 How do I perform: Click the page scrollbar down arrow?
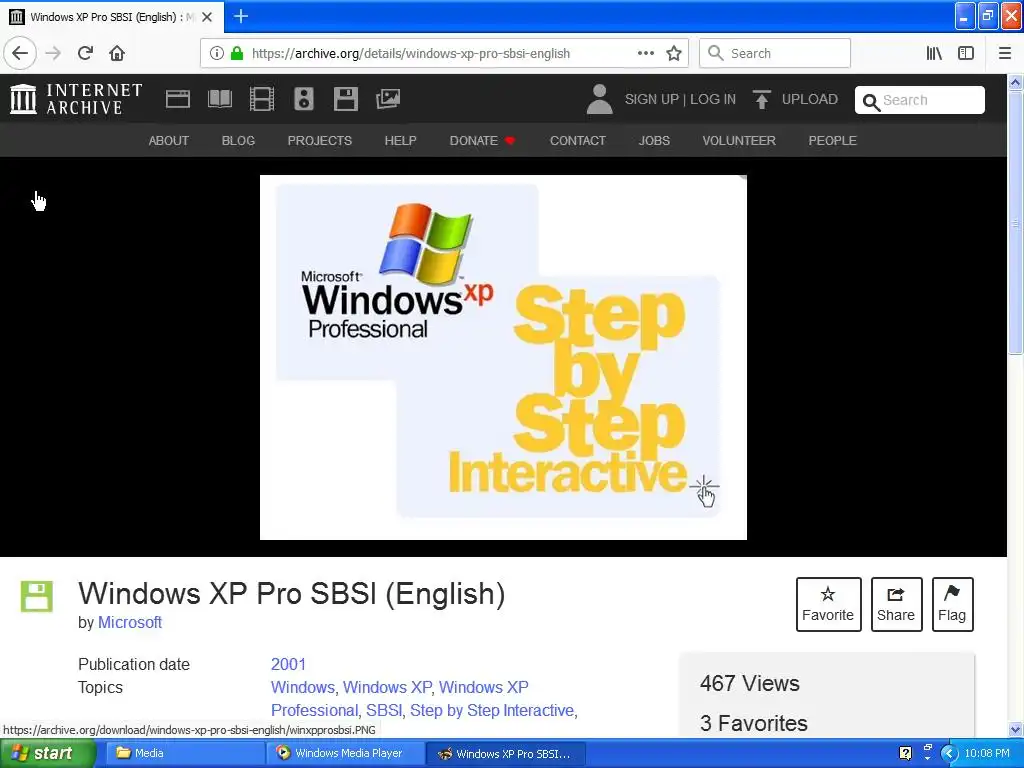[x=1016, y=729]
